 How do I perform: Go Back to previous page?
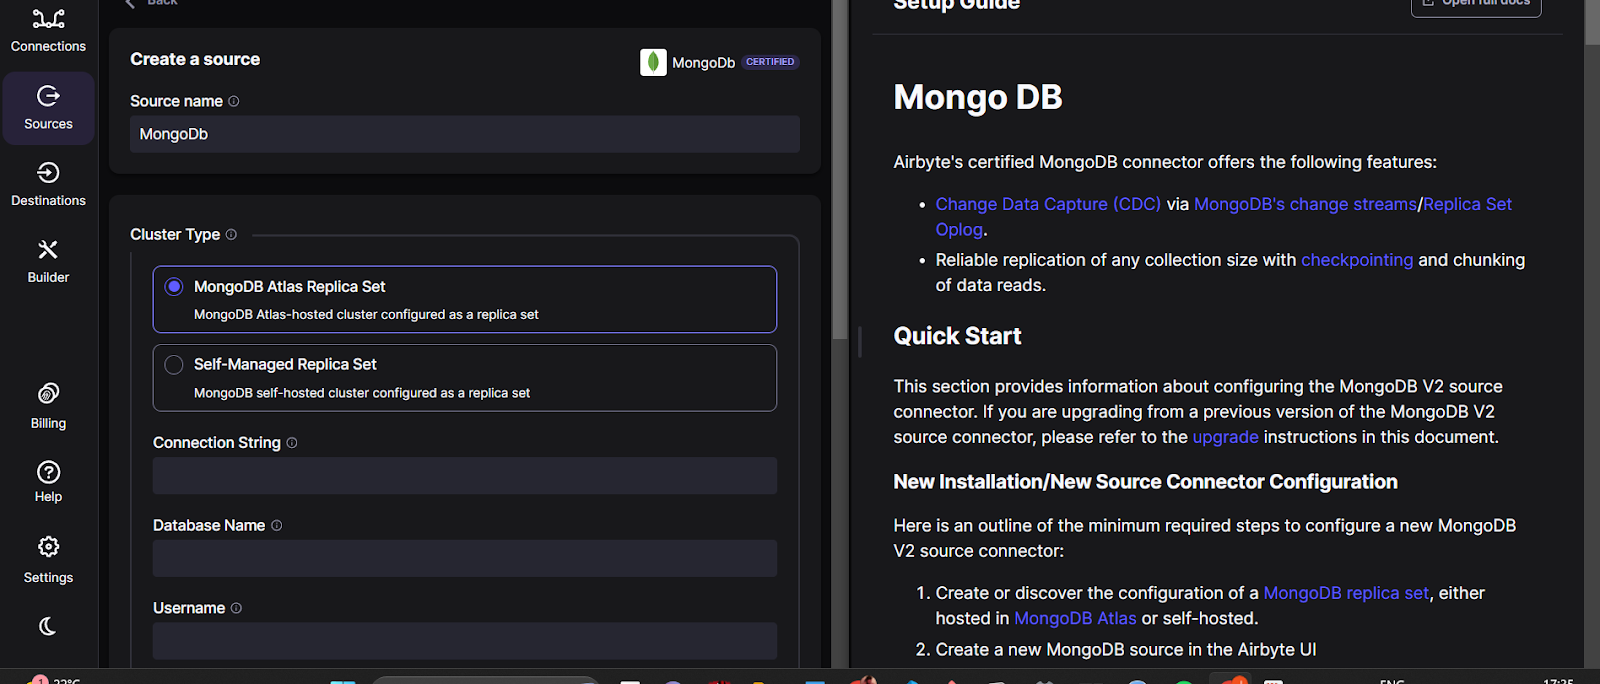tap(151, 3)
